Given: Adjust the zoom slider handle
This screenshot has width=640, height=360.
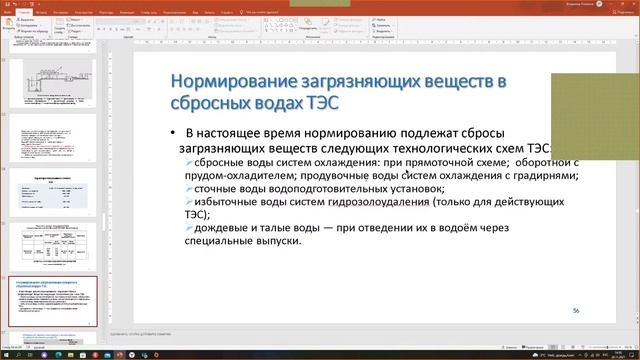Looking at the screenshot, I should [x=607, y=347].
